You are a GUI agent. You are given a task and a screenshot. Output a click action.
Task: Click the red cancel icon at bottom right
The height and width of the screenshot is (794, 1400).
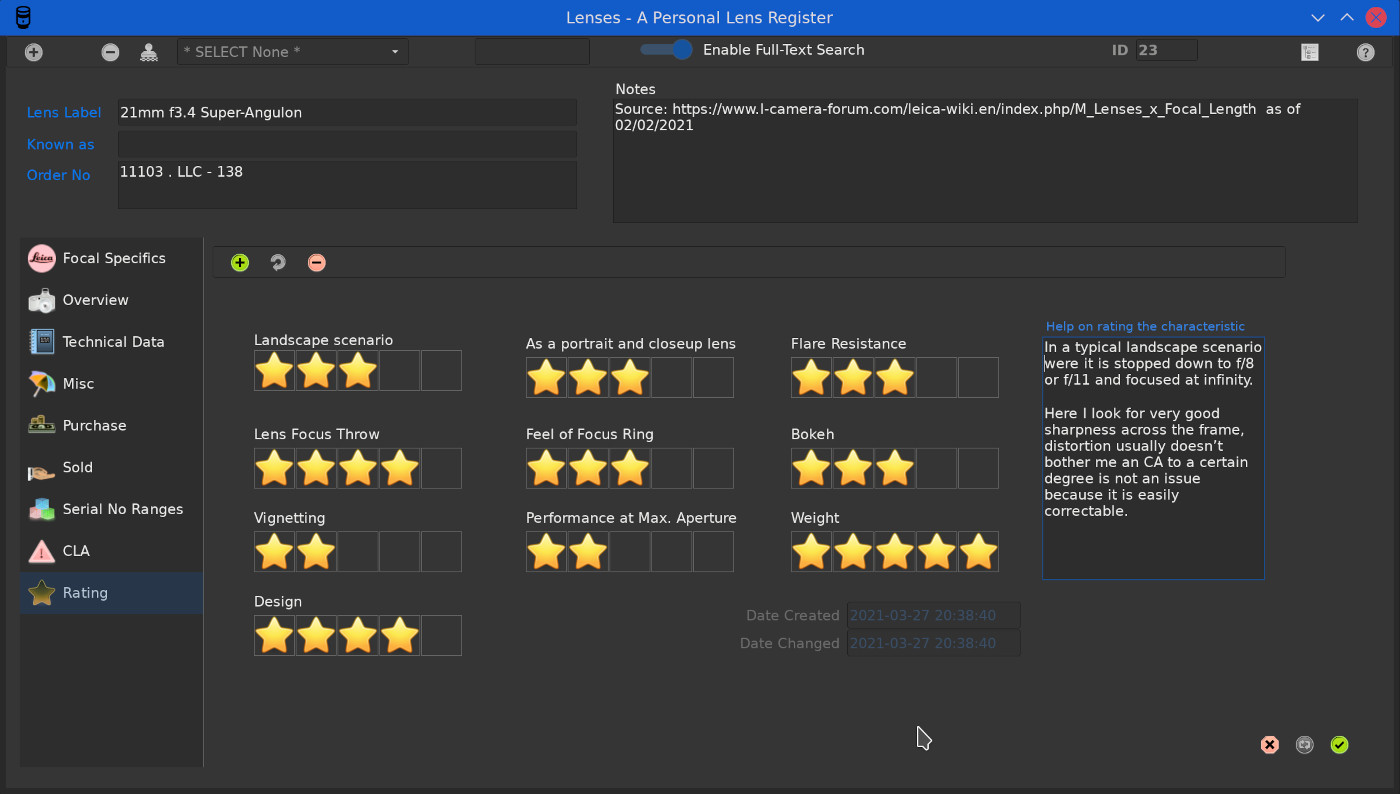pos(1269,745)
